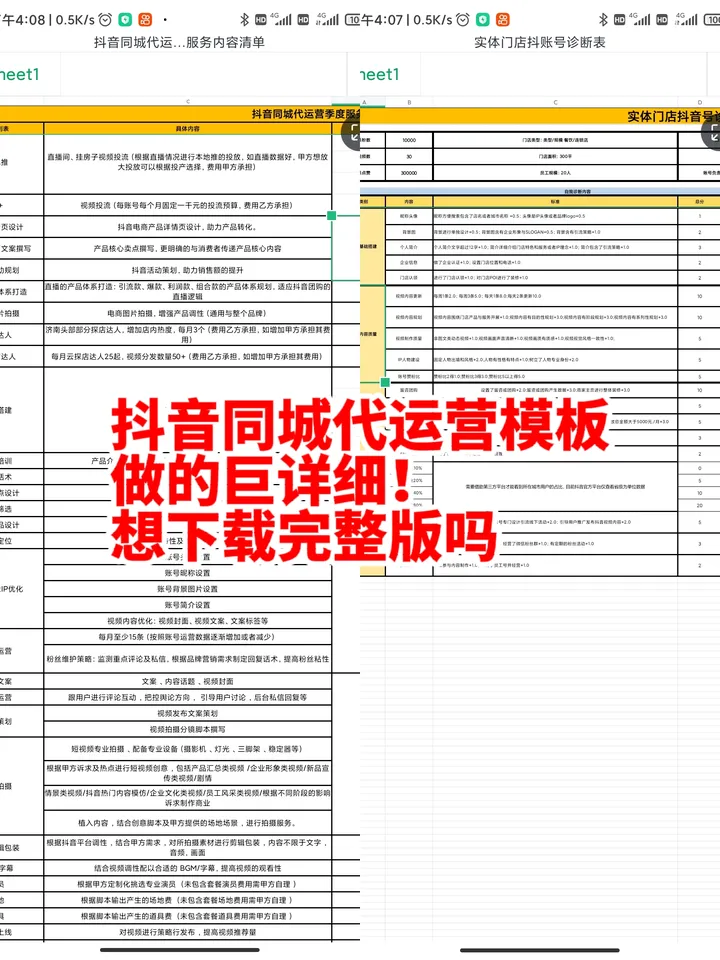Select cell 产品核心卖点撰写
This screenshot has width=720, height=960.
click(187, 248)
